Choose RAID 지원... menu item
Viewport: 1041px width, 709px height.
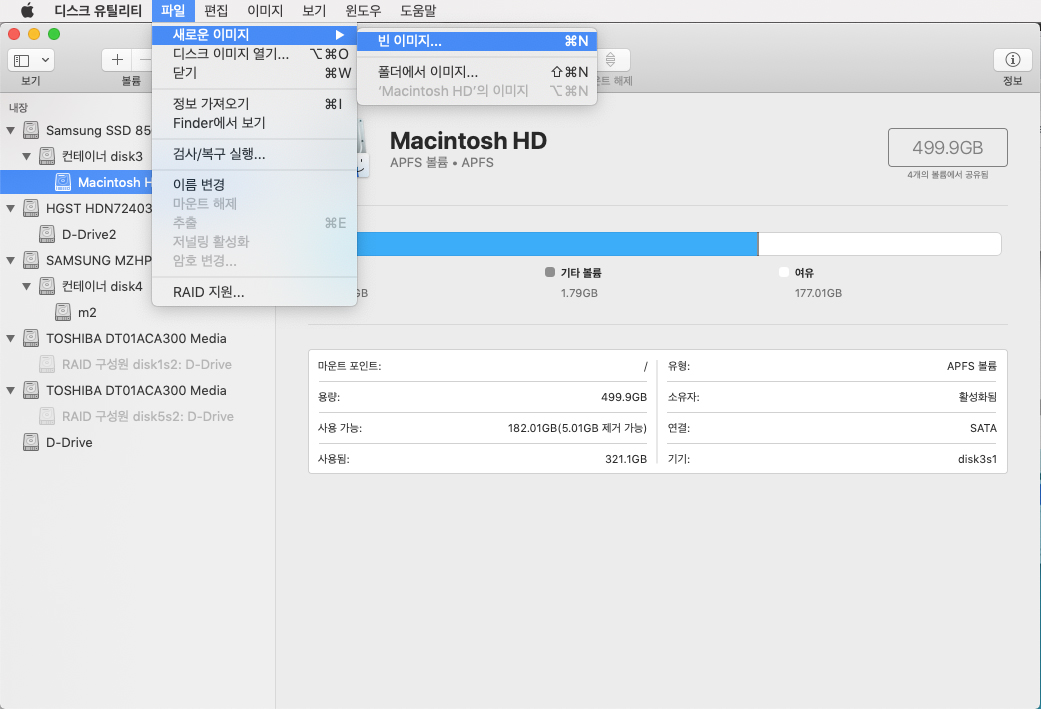(254, 292)
